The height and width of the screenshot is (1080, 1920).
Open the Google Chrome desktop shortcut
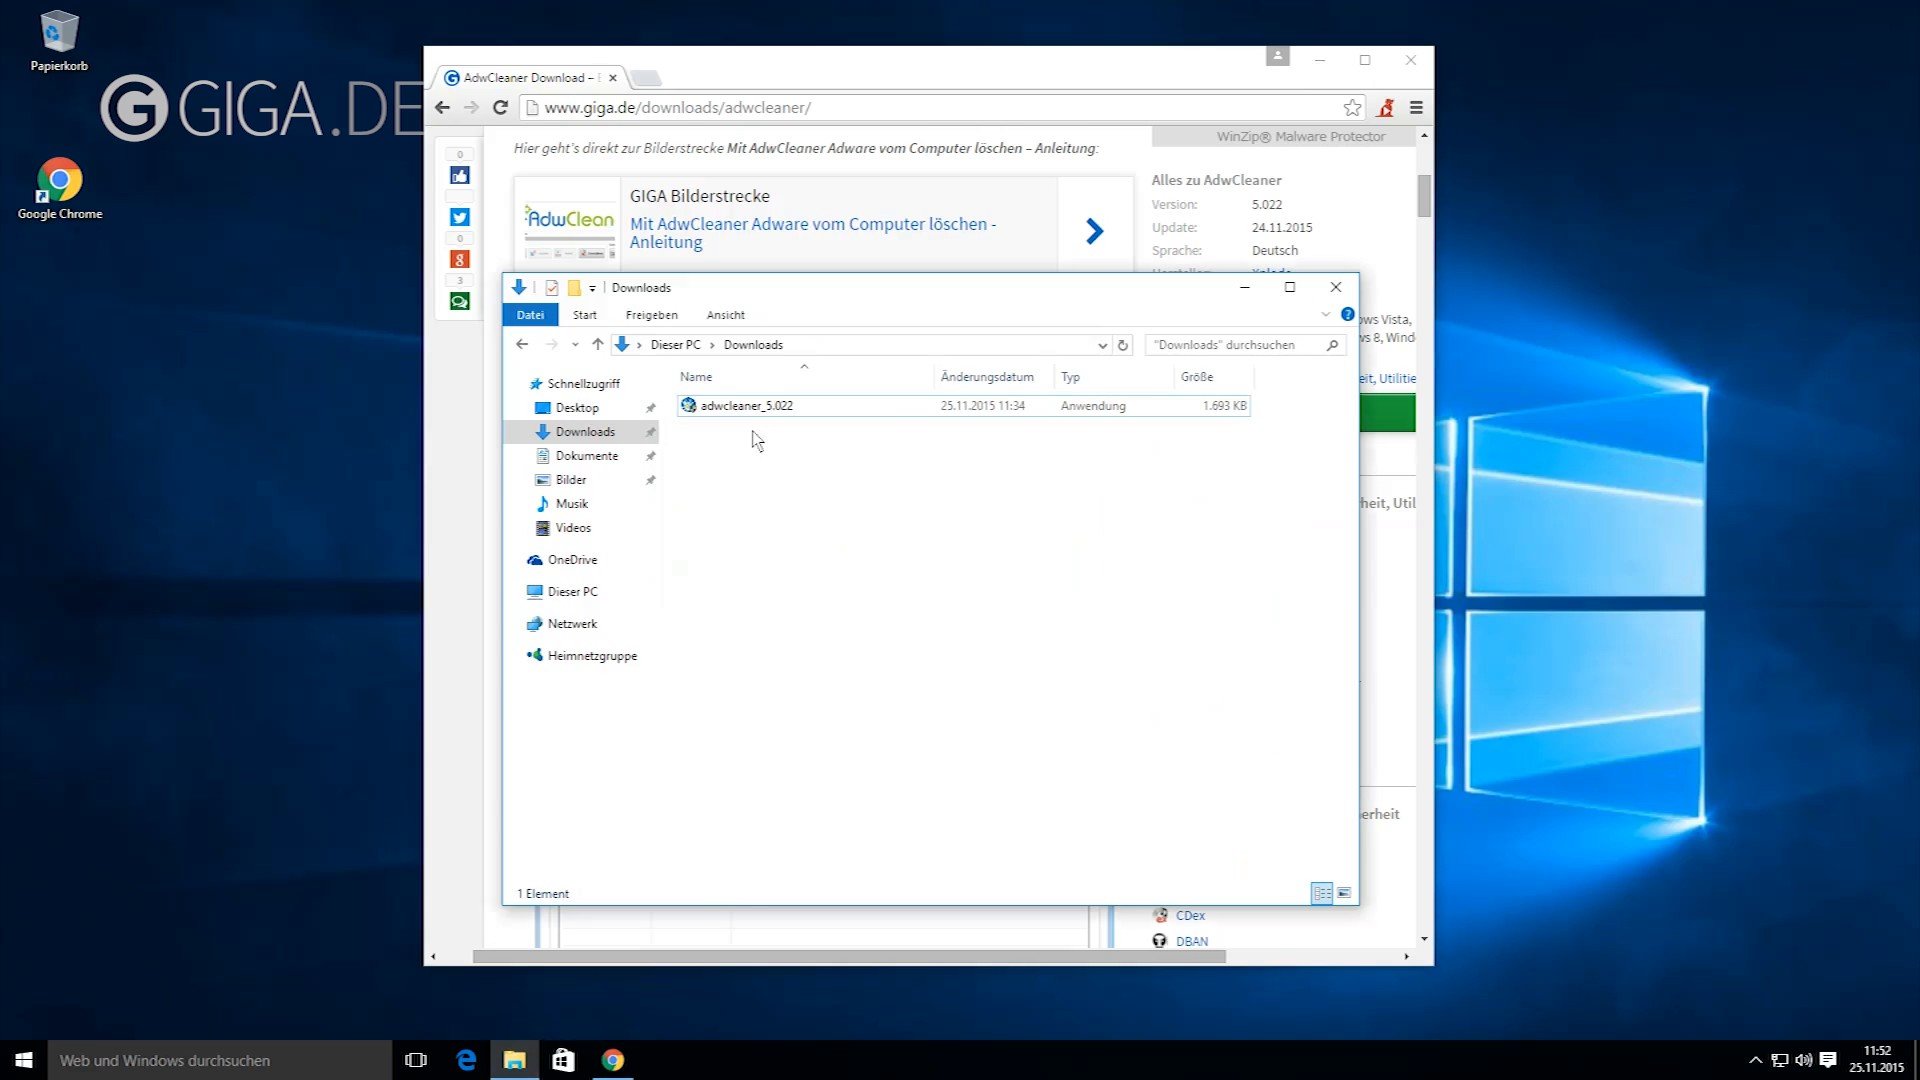[x=60, y=188]
